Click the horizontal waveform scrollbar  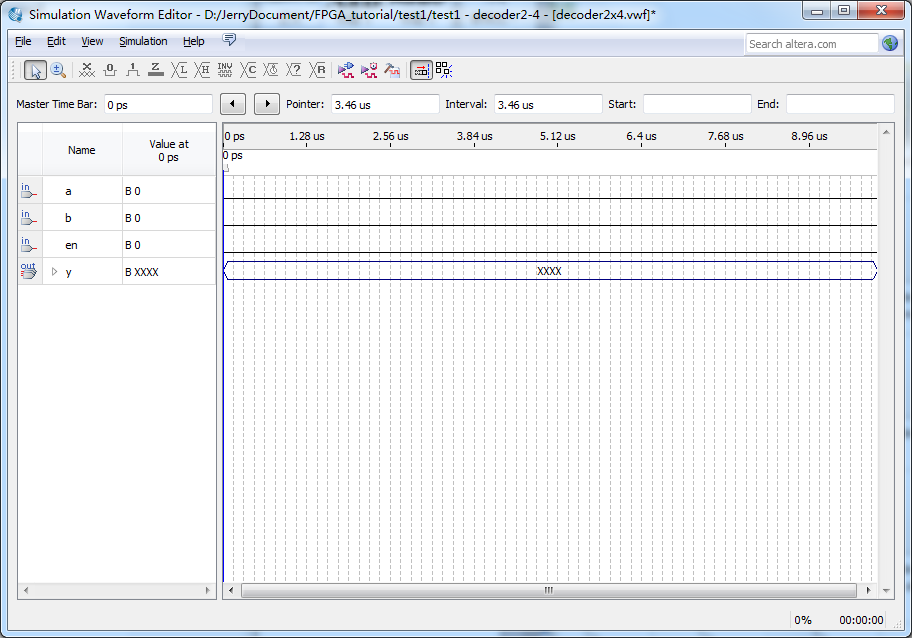pyautogui.click(x=548, y=591)
